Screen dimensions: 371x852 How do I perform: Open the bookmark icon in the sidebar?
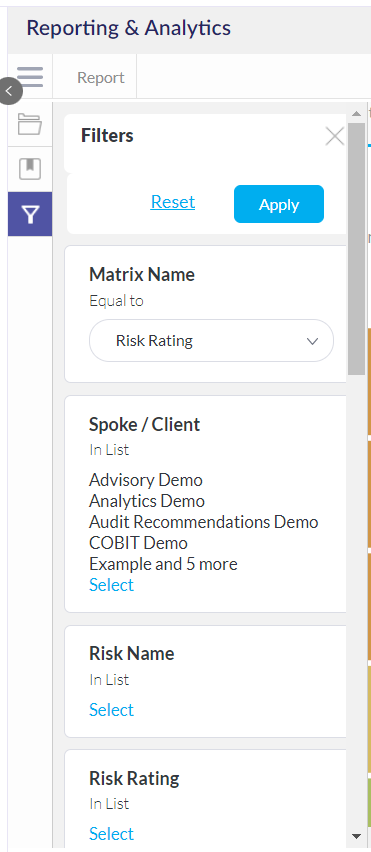click(x=30, y=169)
